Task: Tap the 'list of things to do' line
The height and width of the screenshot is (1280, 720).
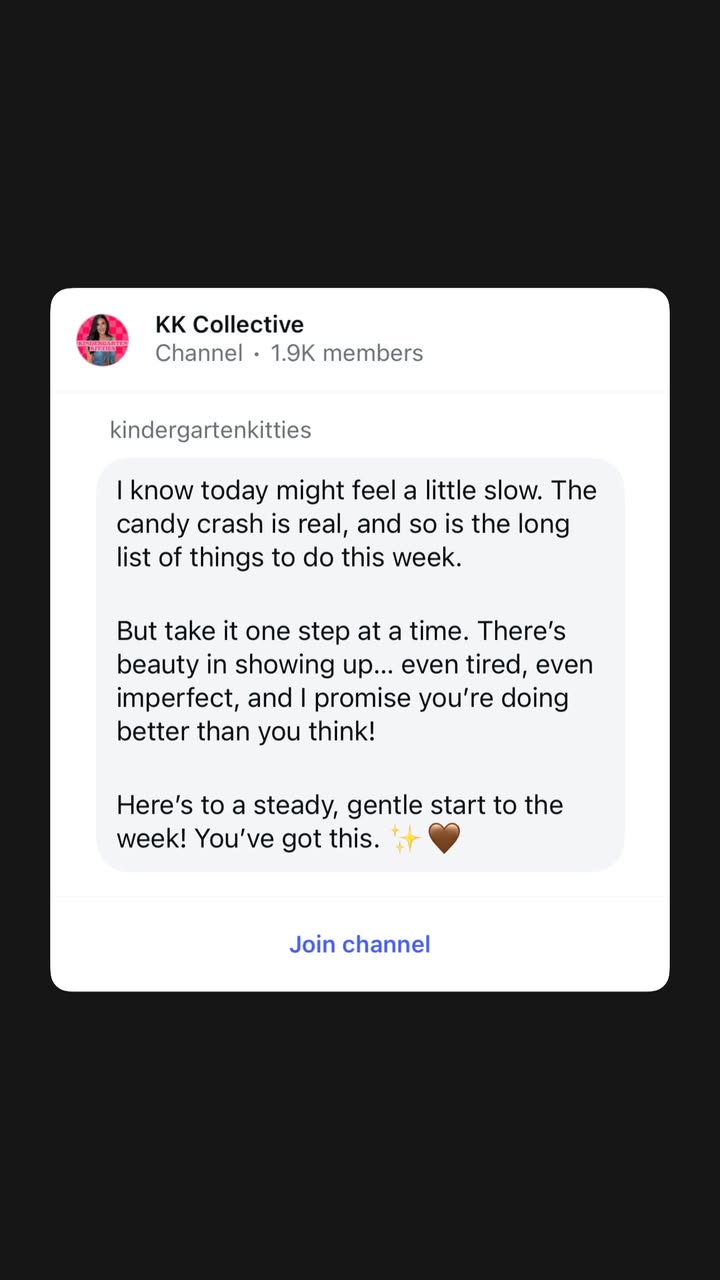Action: pyautogui.click(x=289, y=558)
